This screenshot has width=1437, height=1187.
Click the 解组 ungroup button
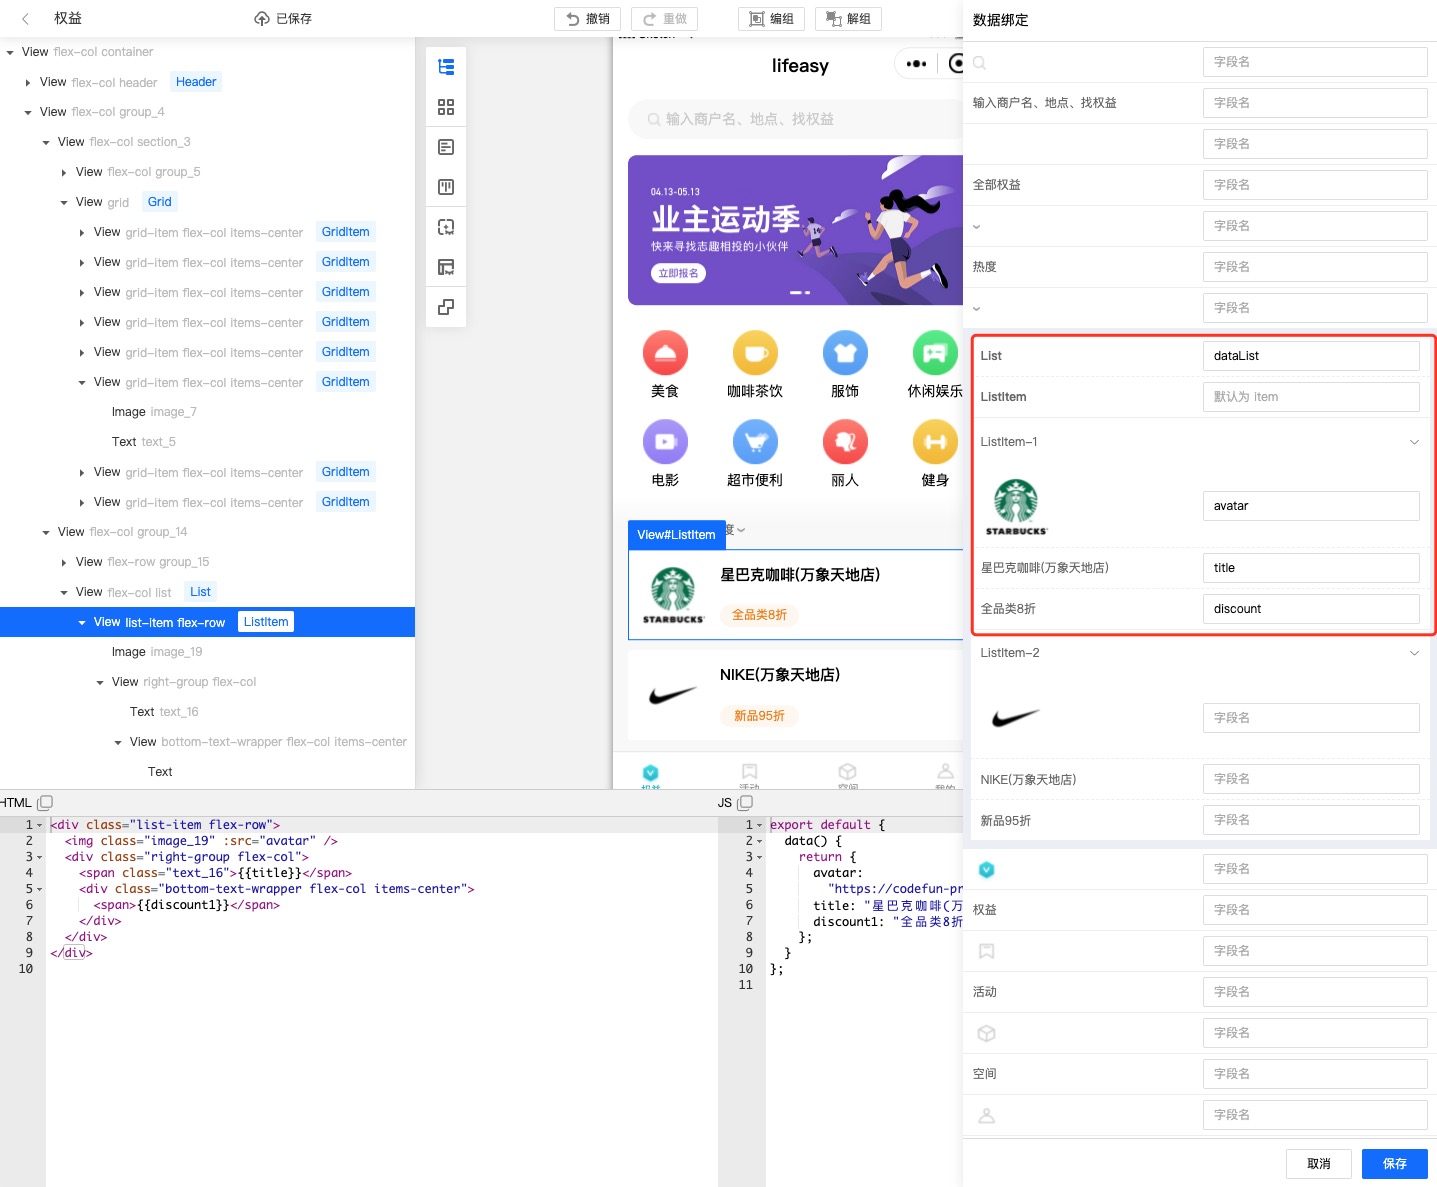click(x=848, y=19)
